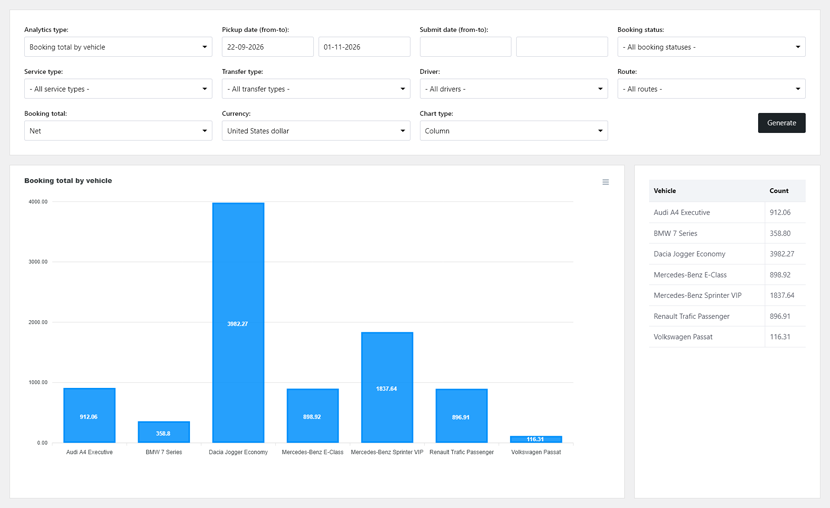The height and width of the screenshot is (508, 830).
Task: Focus the pickup date to field 01-11-2026
Action: 364,47
